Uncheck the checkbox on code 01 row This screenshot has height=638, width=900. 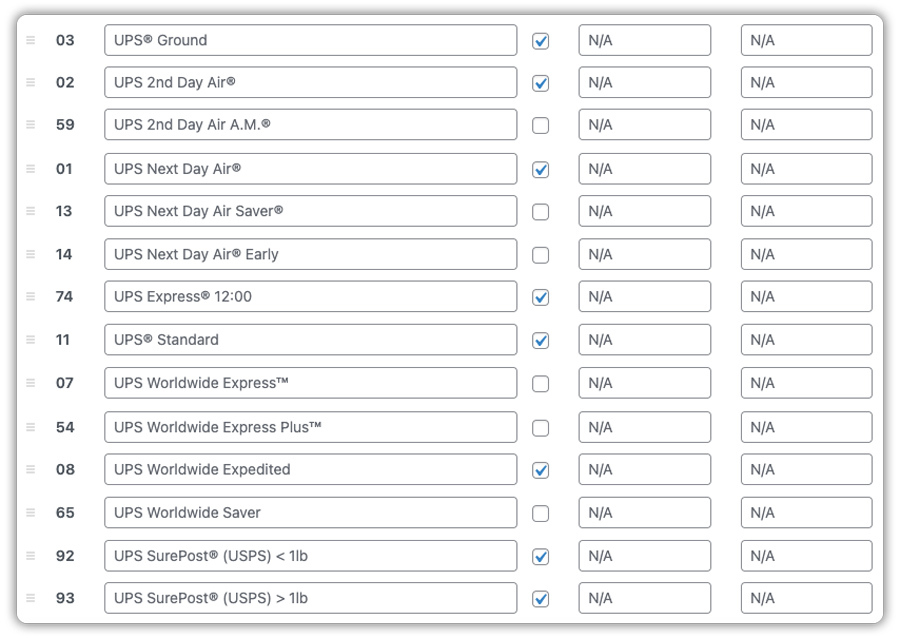(540, 170)
